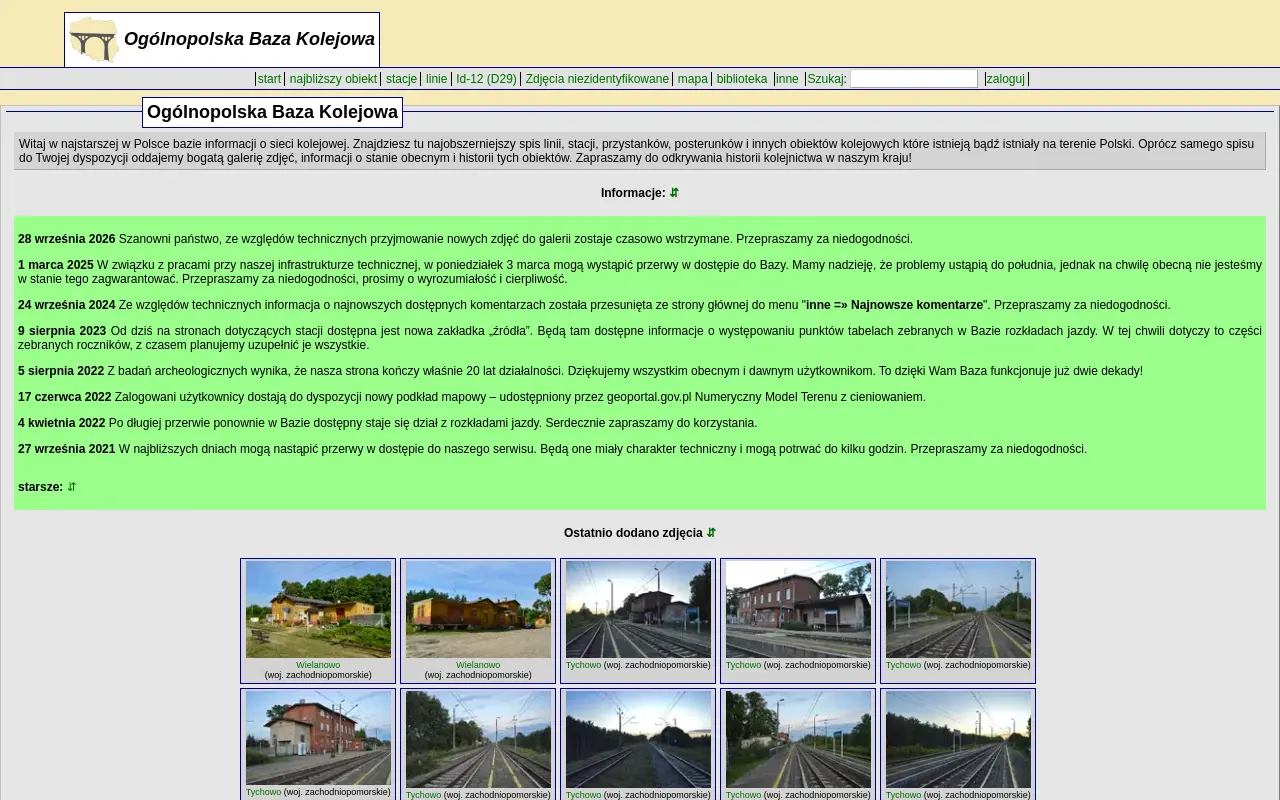Click the viaduct logo in the header
The width and height of the screenshot is (1280, 800).
pos(94,40)
